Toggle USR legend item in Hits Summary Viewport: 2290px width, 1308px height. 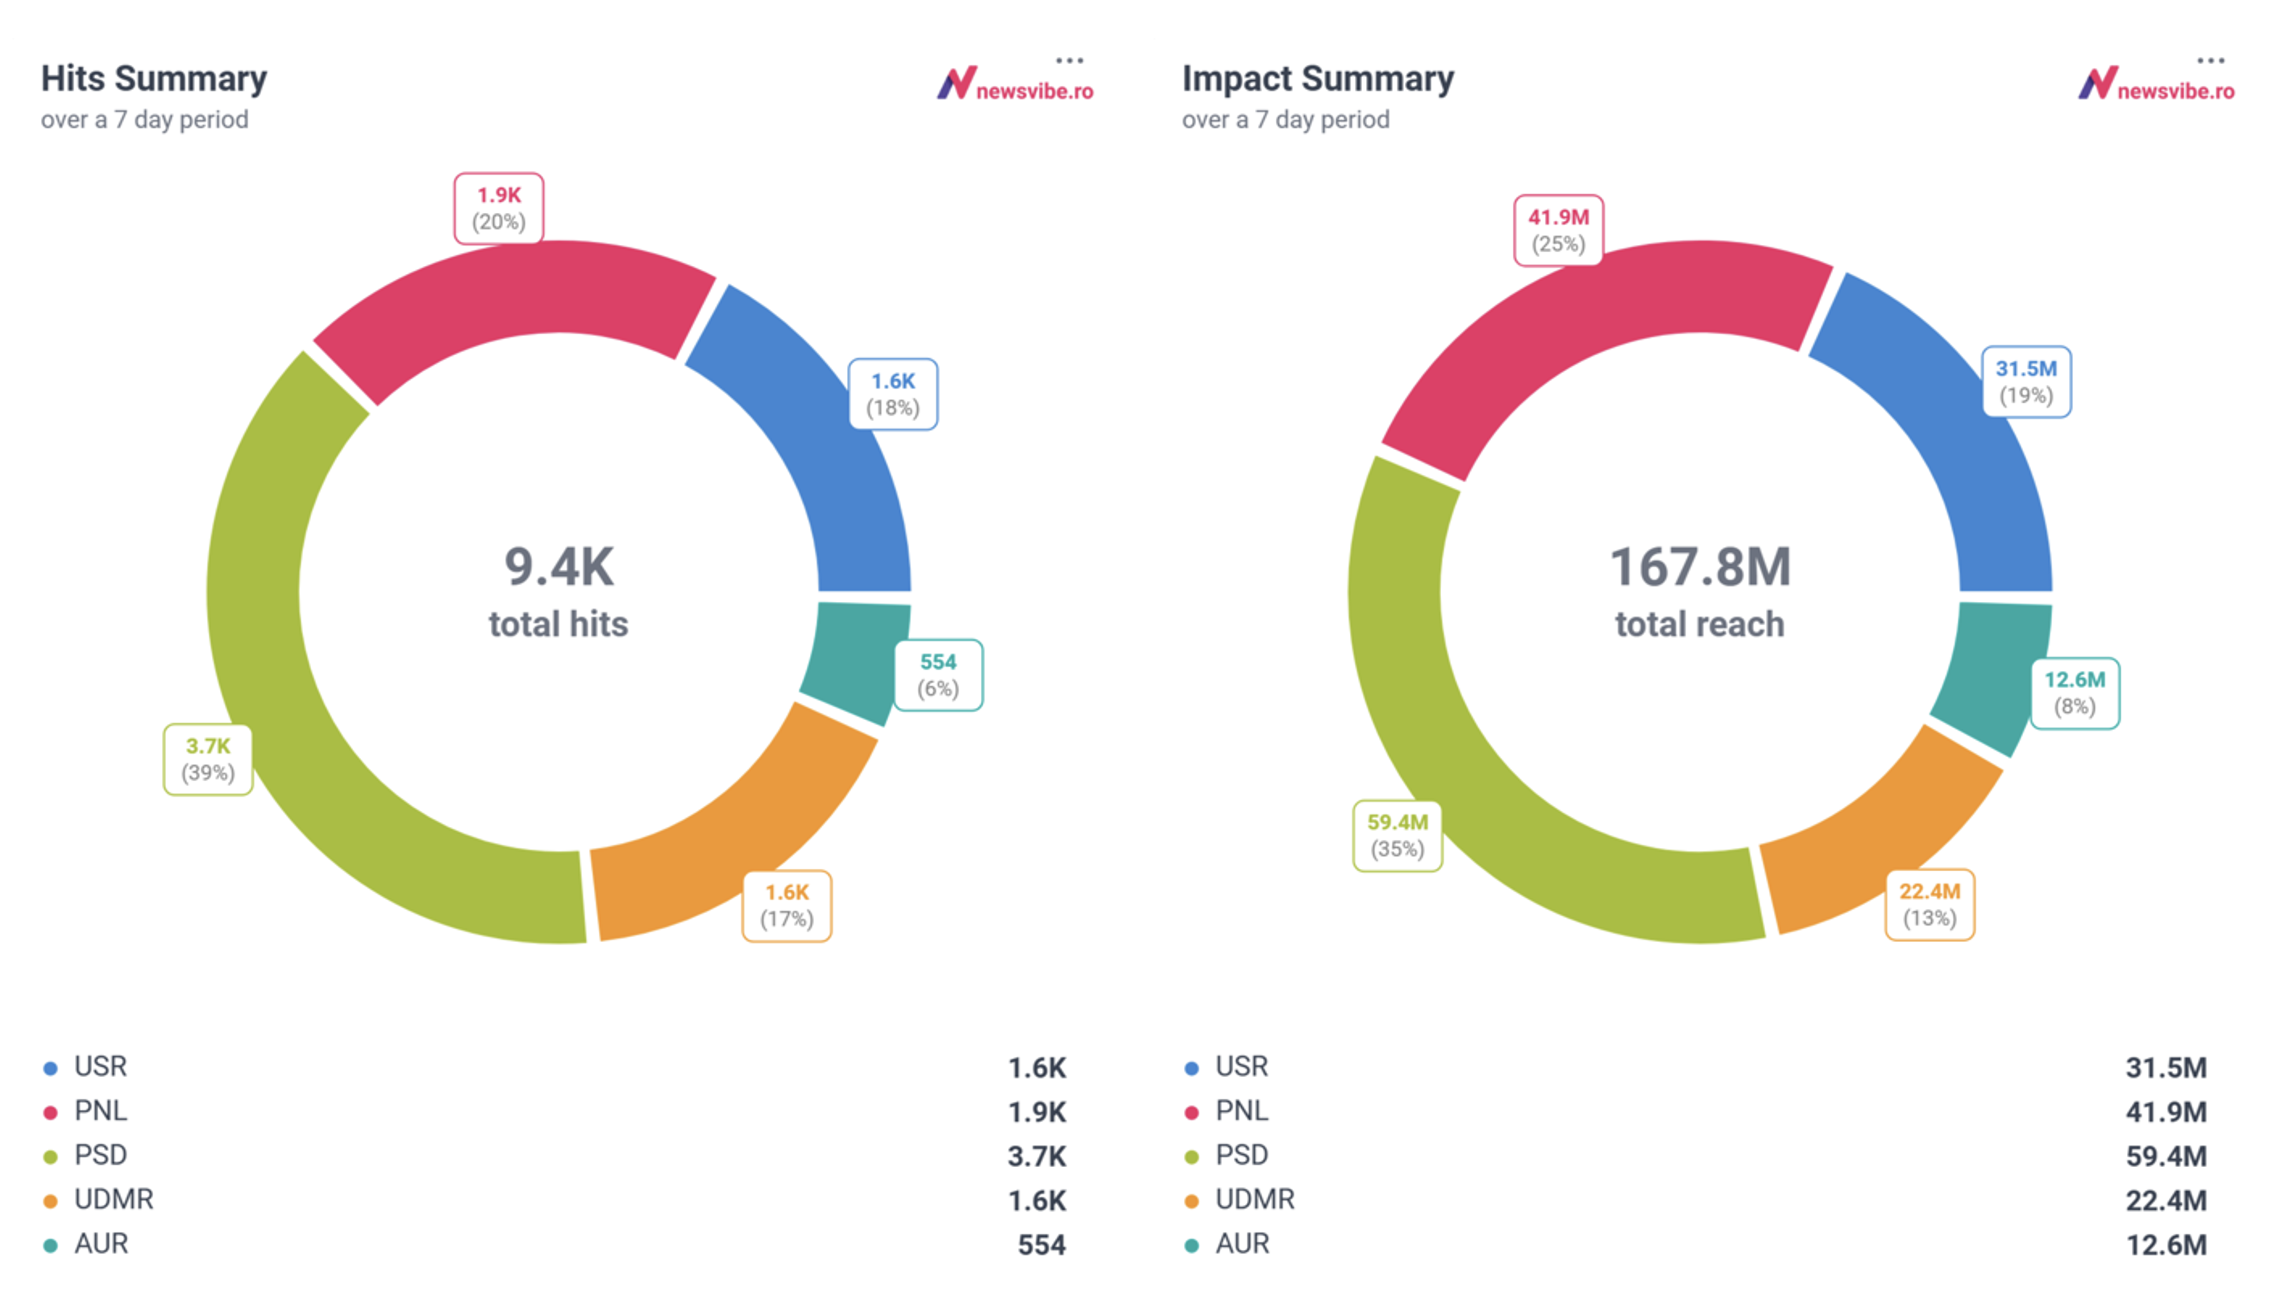100,1067
